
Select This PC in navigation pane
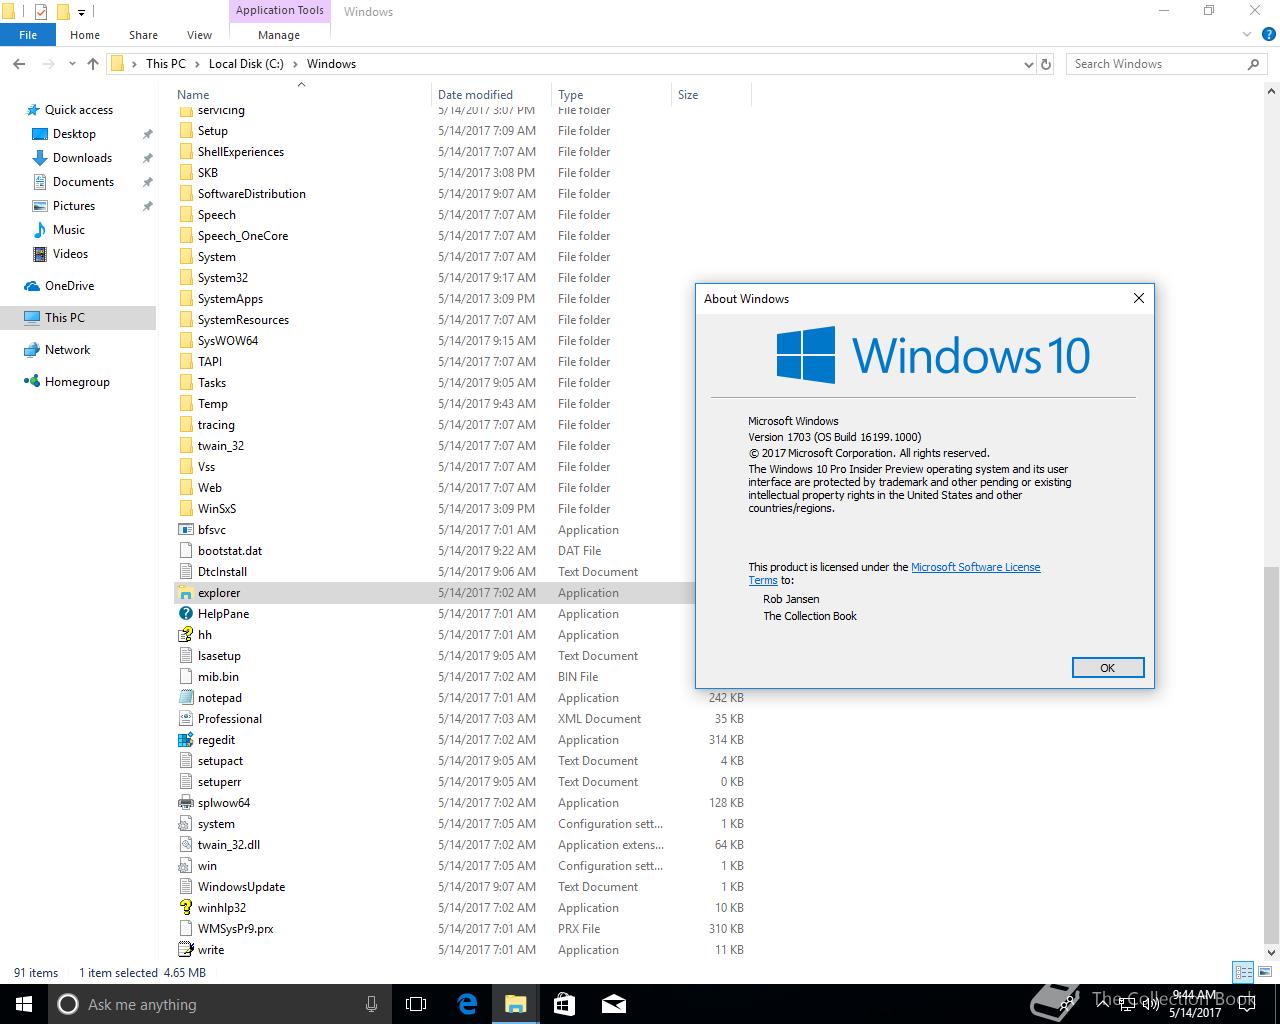[x=78, y=318]
